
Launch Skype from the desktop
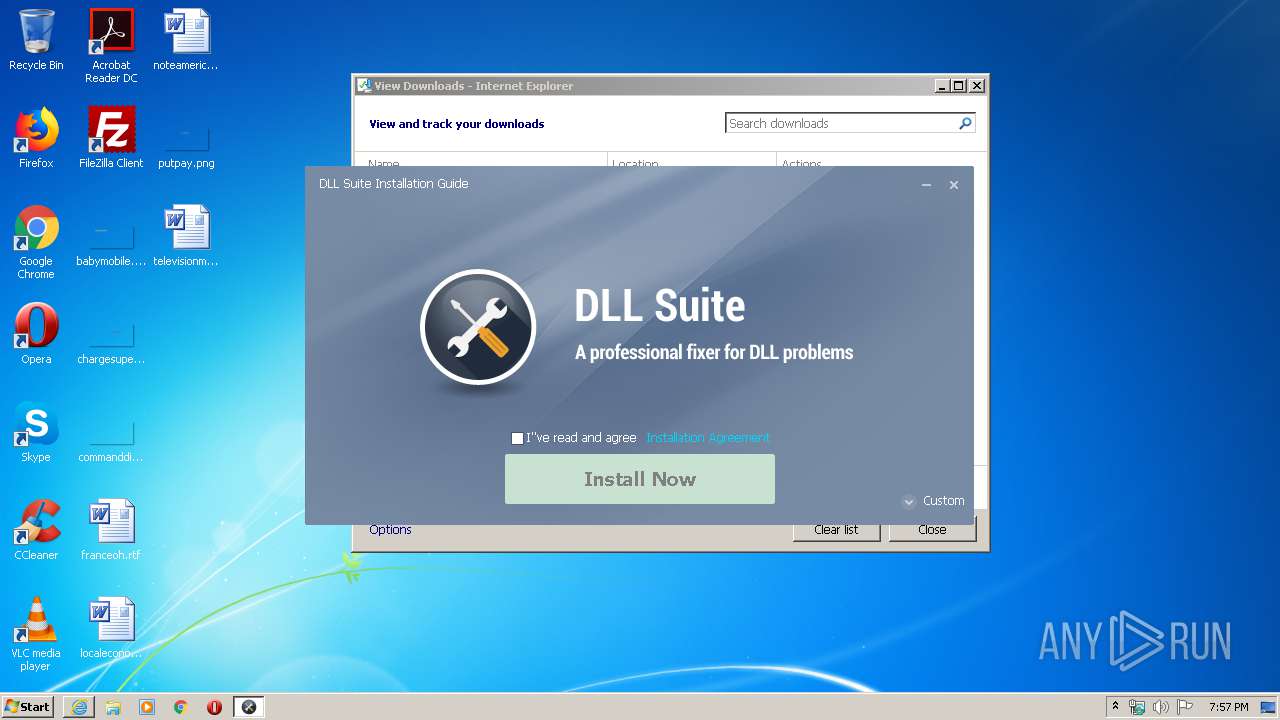coord(36,432)
